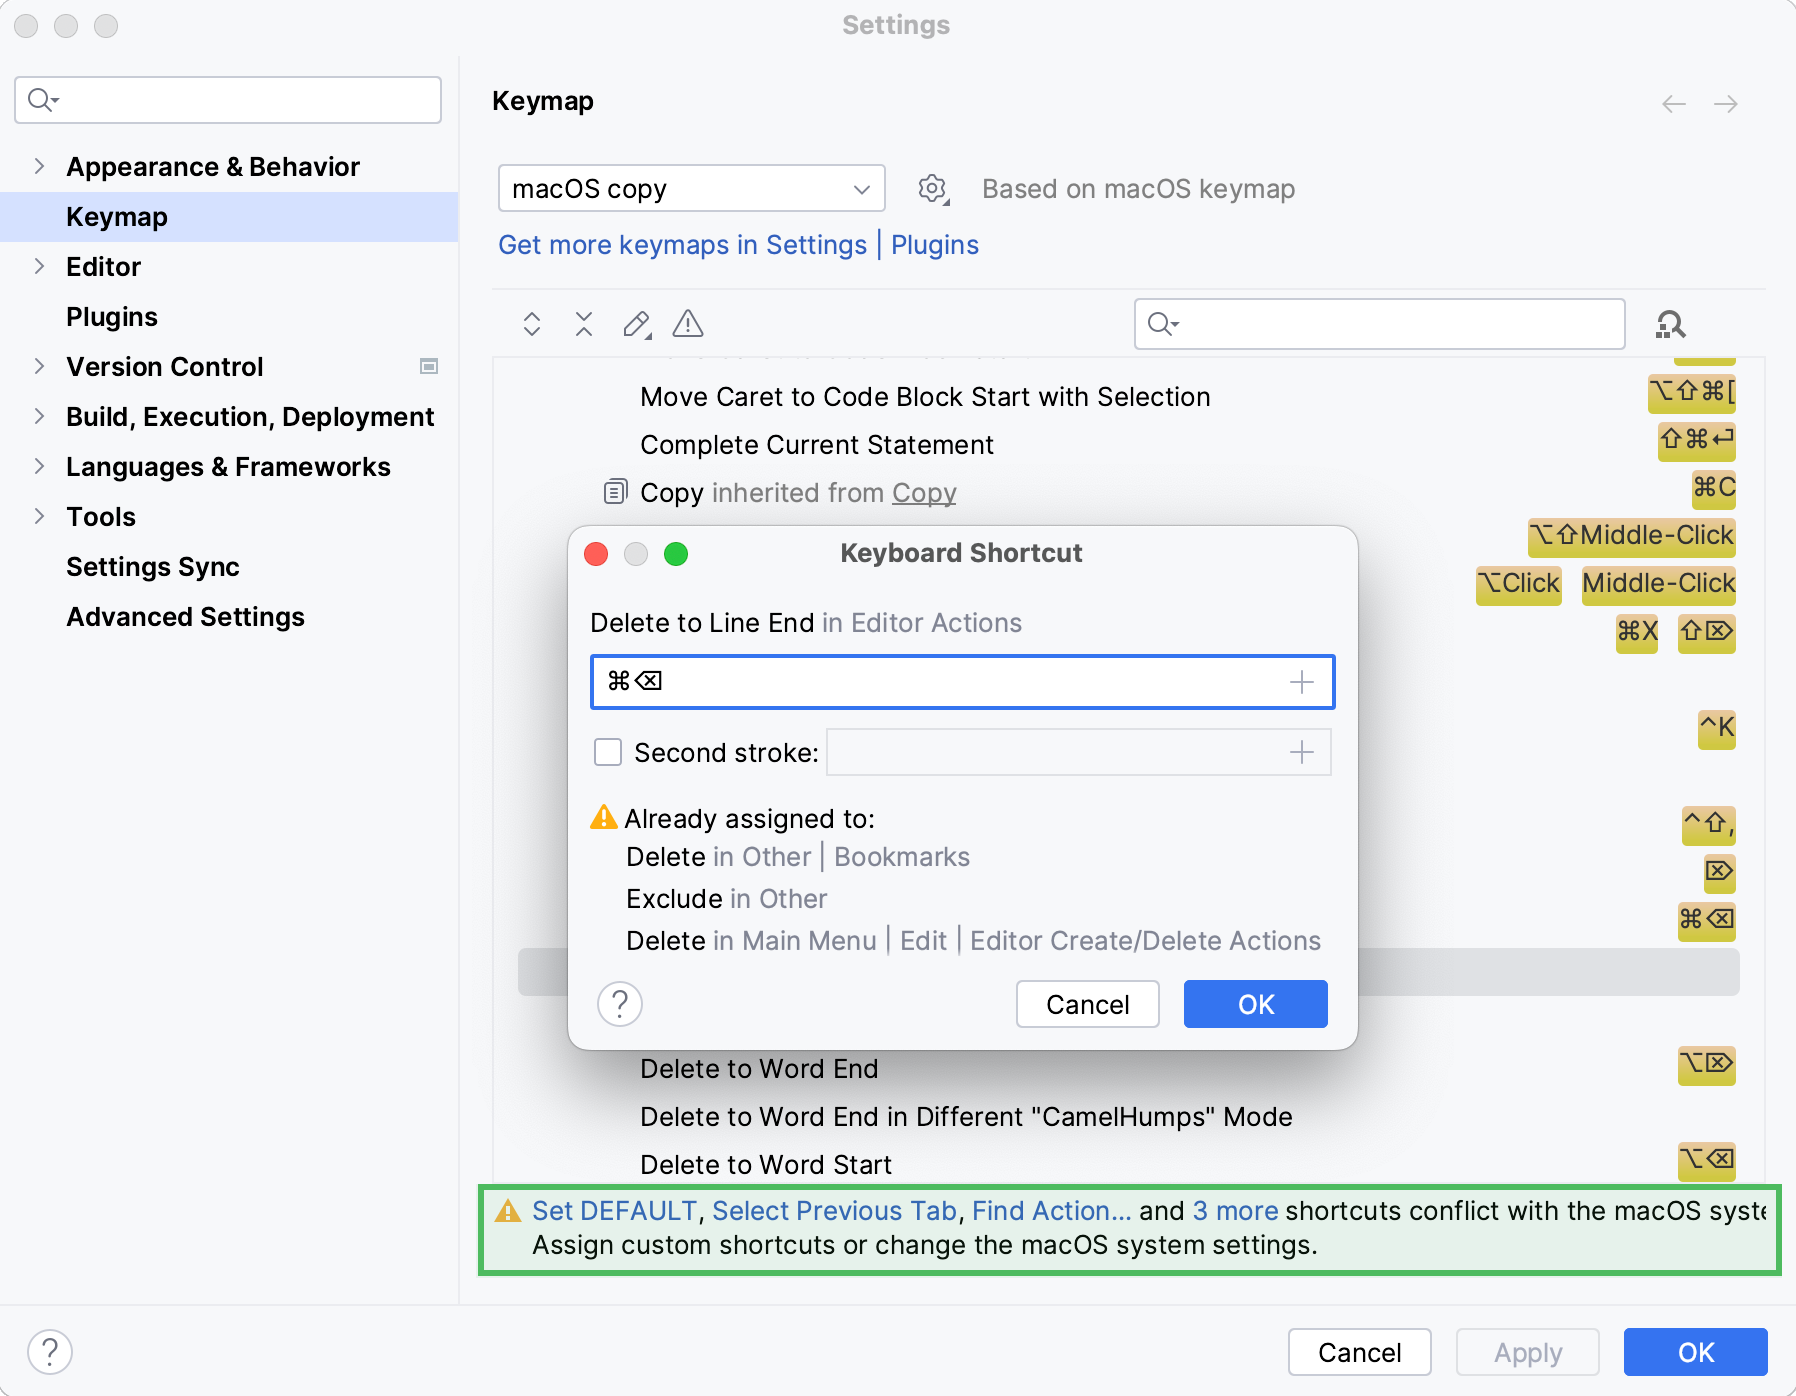Select Complete Current Statement action
The image size is (1796, 1396).
(x=817, y=445)
